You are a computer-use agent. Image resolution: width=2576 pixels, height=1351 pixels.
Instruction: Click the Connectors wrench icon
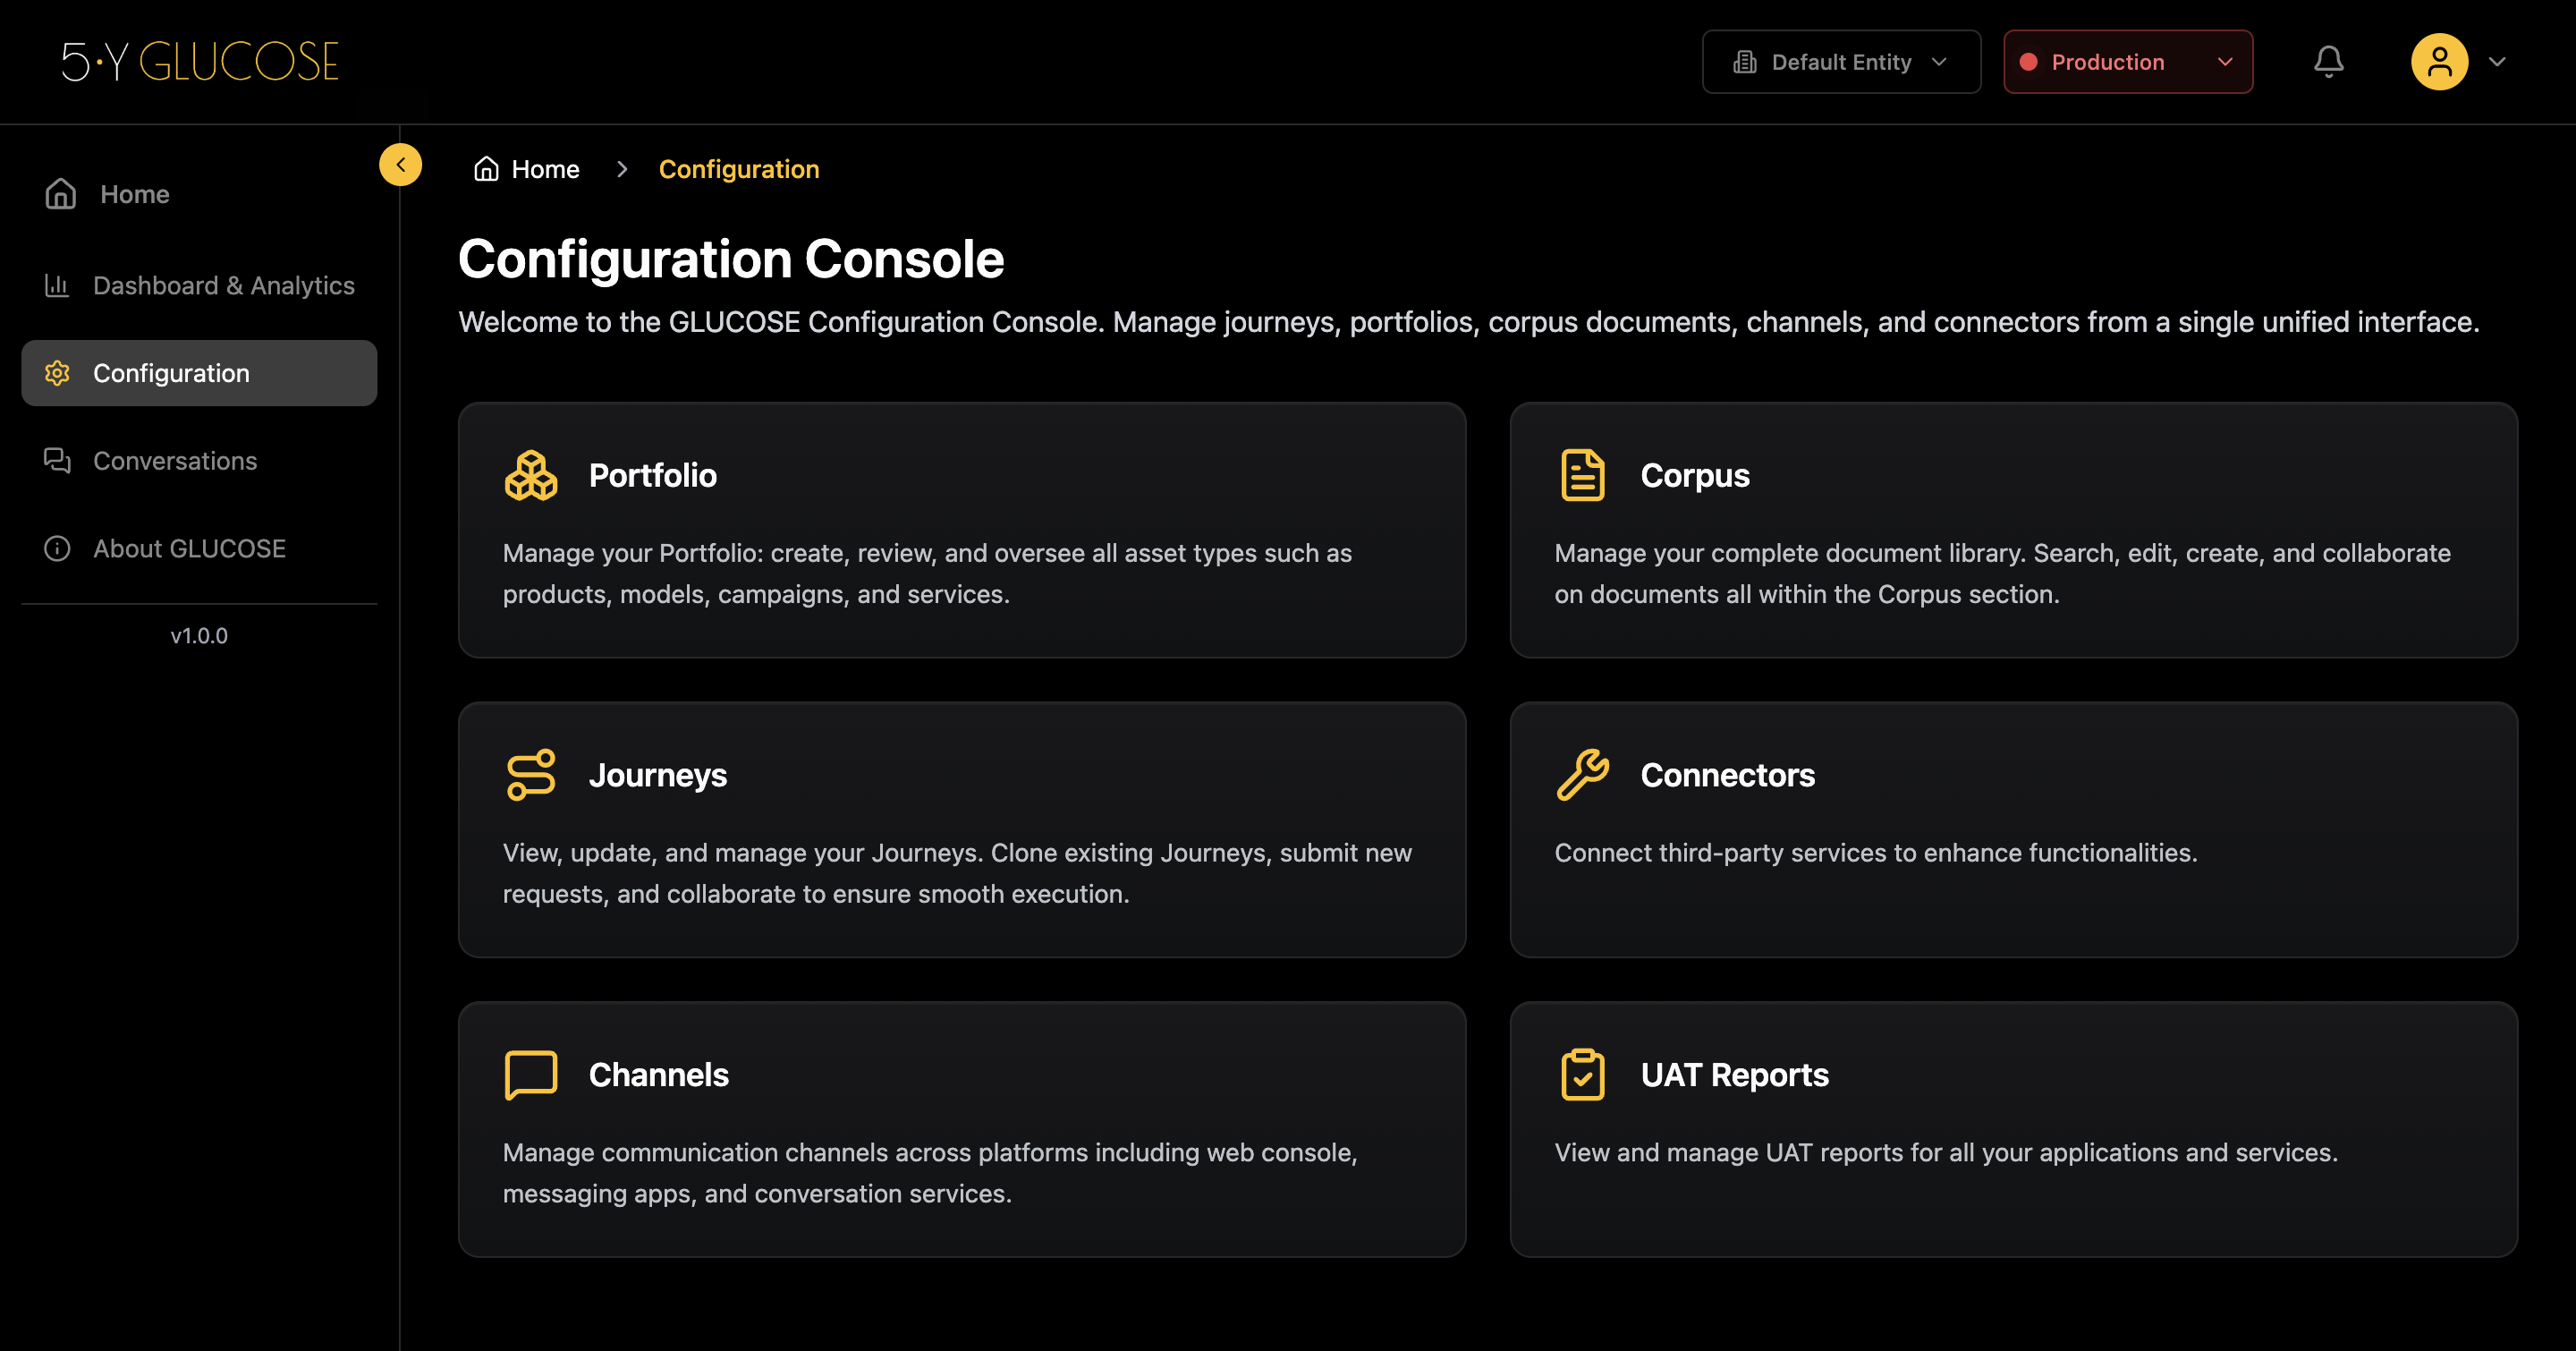click(x=1582, y=775)
